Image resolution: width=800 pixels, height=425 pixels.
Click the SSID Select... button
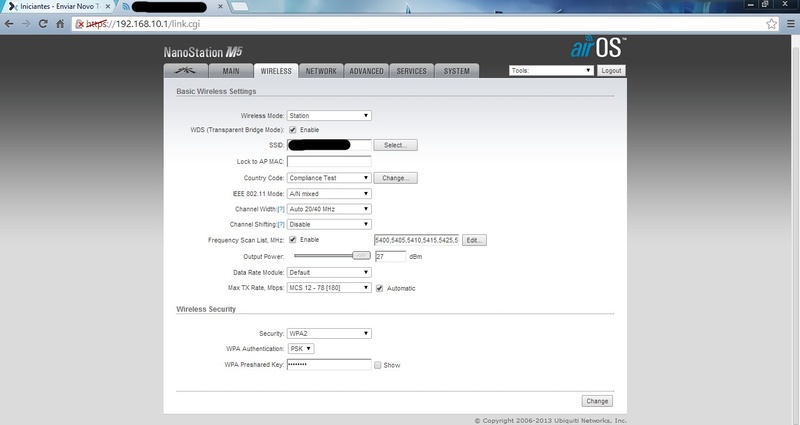coord(395,145)
